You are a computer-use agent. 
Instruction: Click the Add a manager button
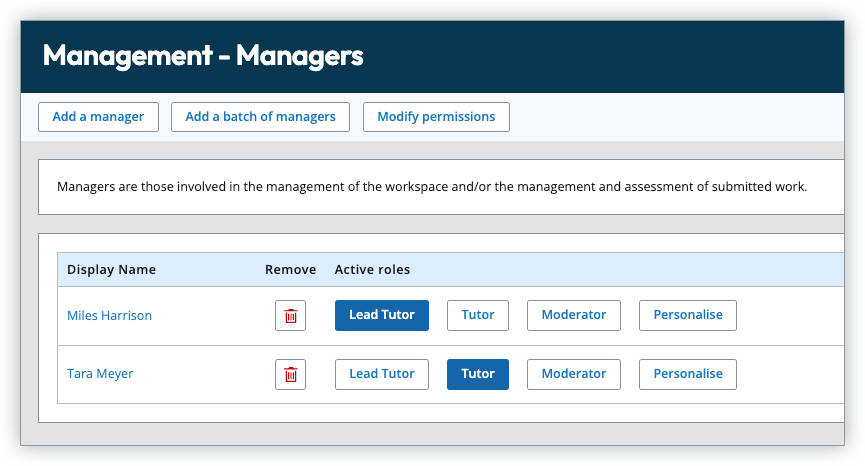coord(98,117)
